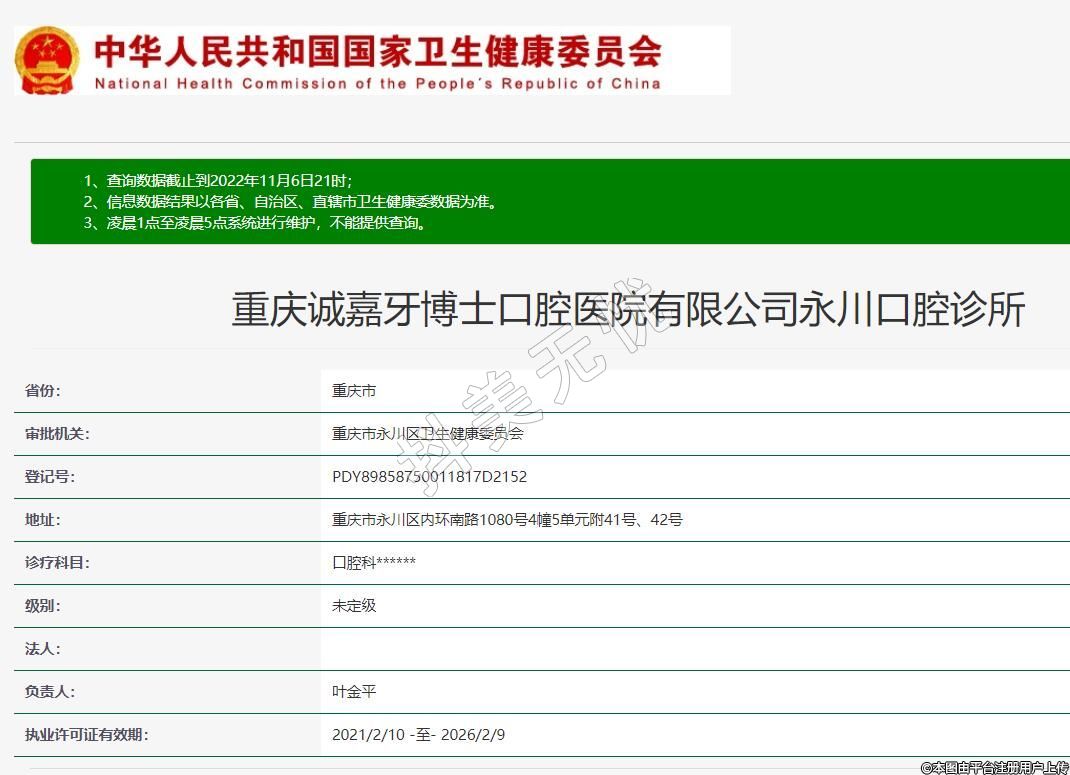This screenshot has width=1070, height=775.
Task: Click the 负责人 name 叶金平
Action: pyautogui.click(x=354, y=692)
